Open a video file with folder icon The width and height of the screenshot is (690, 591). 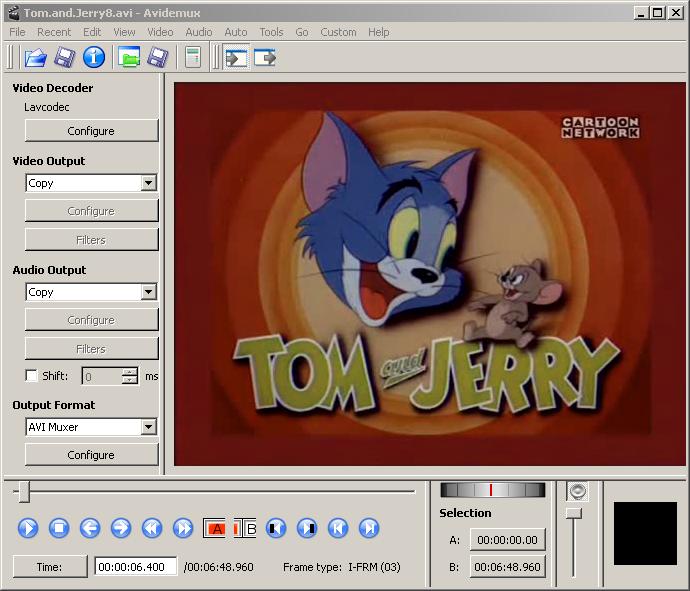tap(36, 58)
